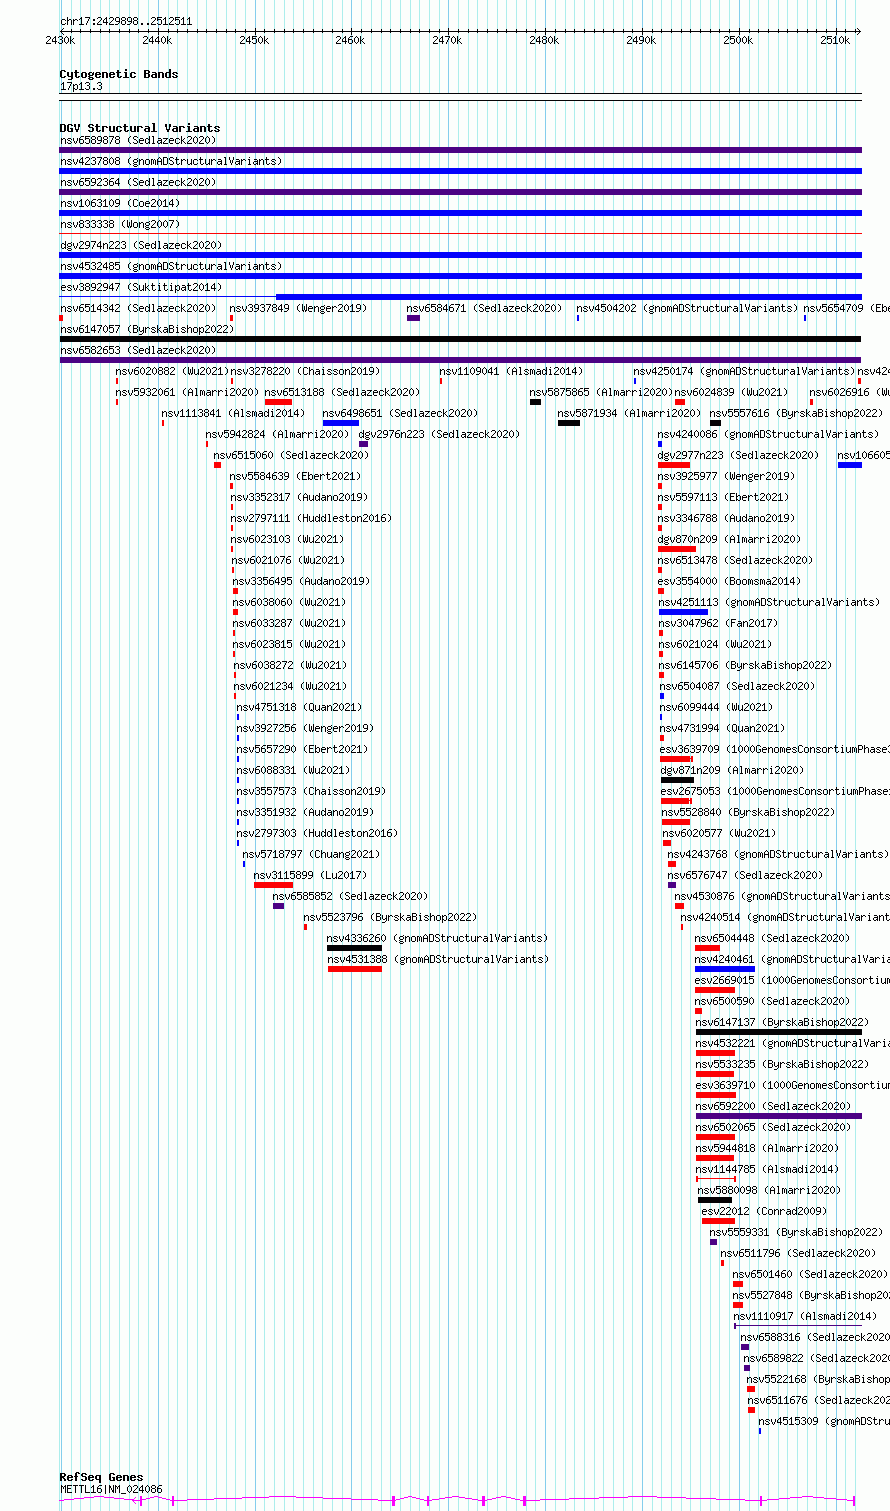
Task: Select nsv6592364 (Sedlazeck2020) label
Action: click(138, 183)
